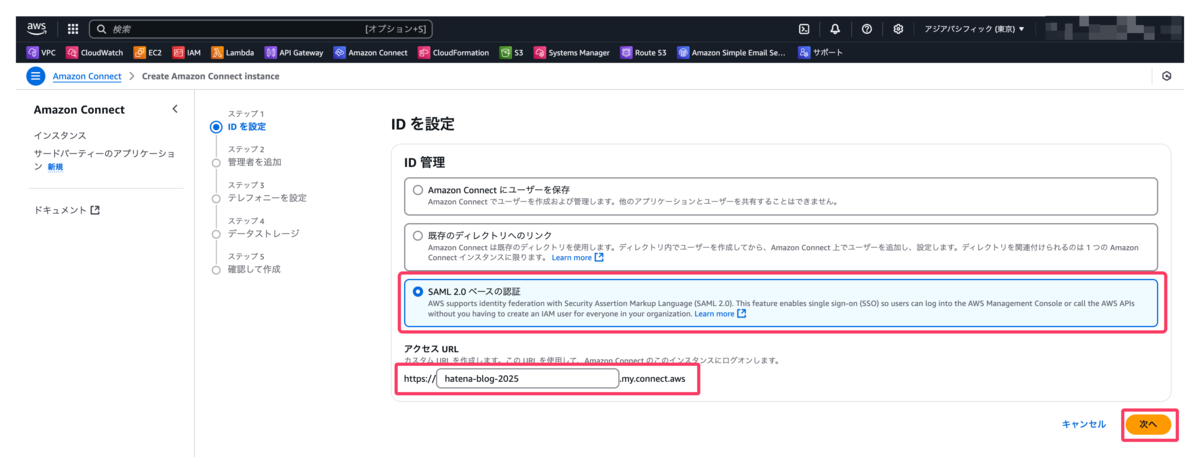Open インスタンス in the side navigation
The width and height of the screenshot is (1200, 473).
pyautogui.click(x=60, y=135)
